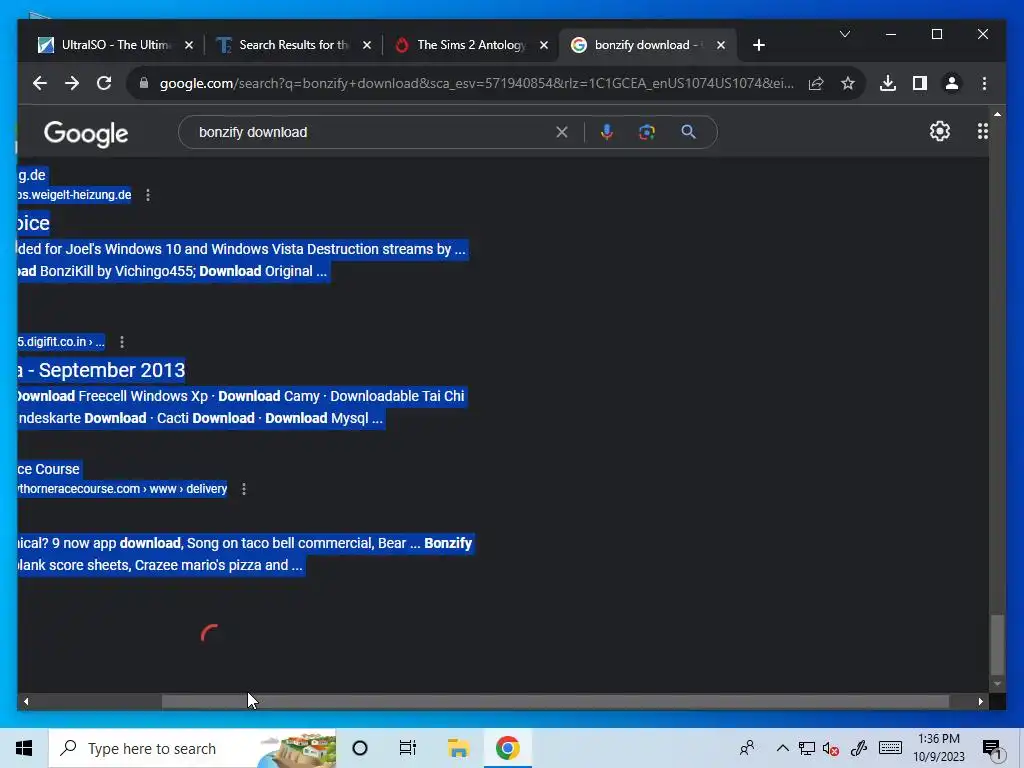Open the Chrome three-dot menu

click(x=984, y=83)
